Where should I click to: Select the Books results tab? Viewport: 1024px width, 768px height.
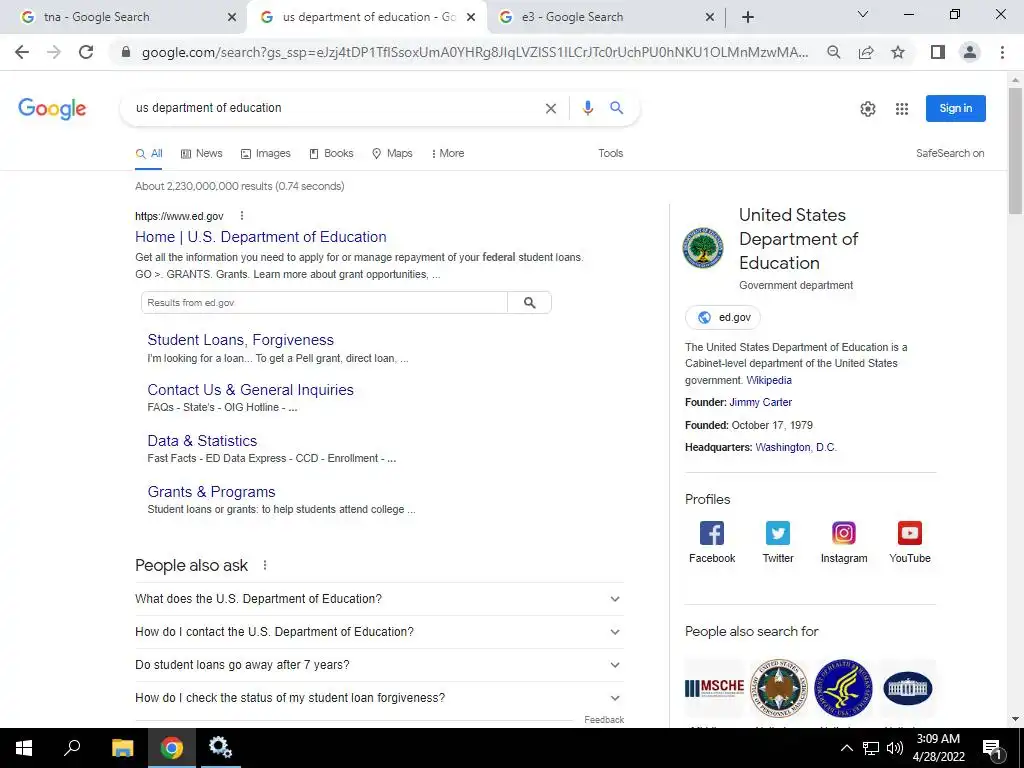coord(331,153)
